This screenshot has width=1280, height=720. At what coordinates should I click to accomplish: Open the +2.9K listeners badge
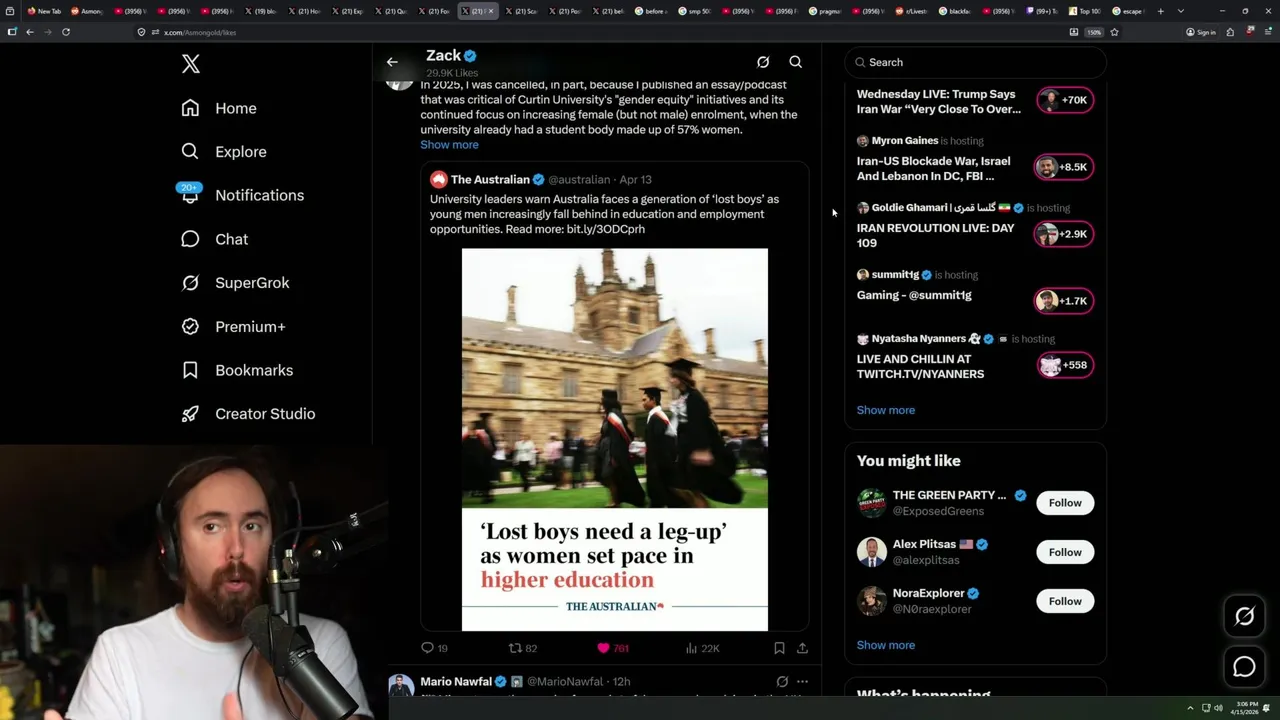[1065, 234]
